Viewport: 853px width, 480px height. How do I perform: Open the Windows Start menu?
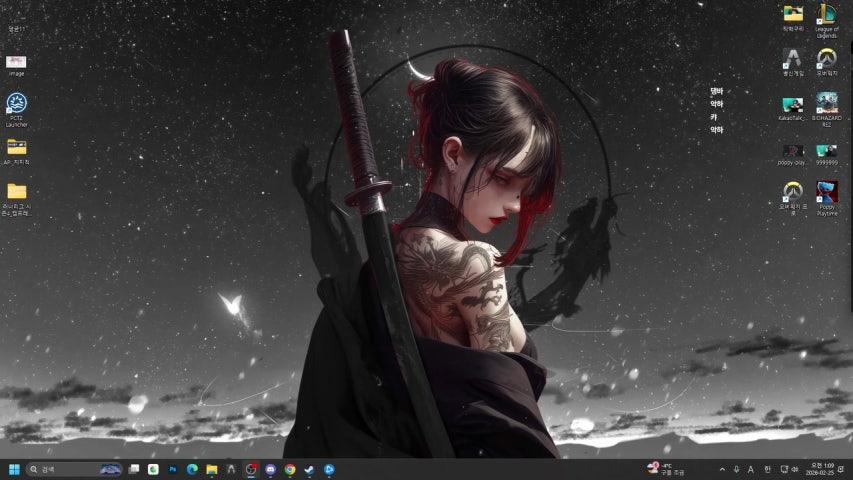(15, 469)
